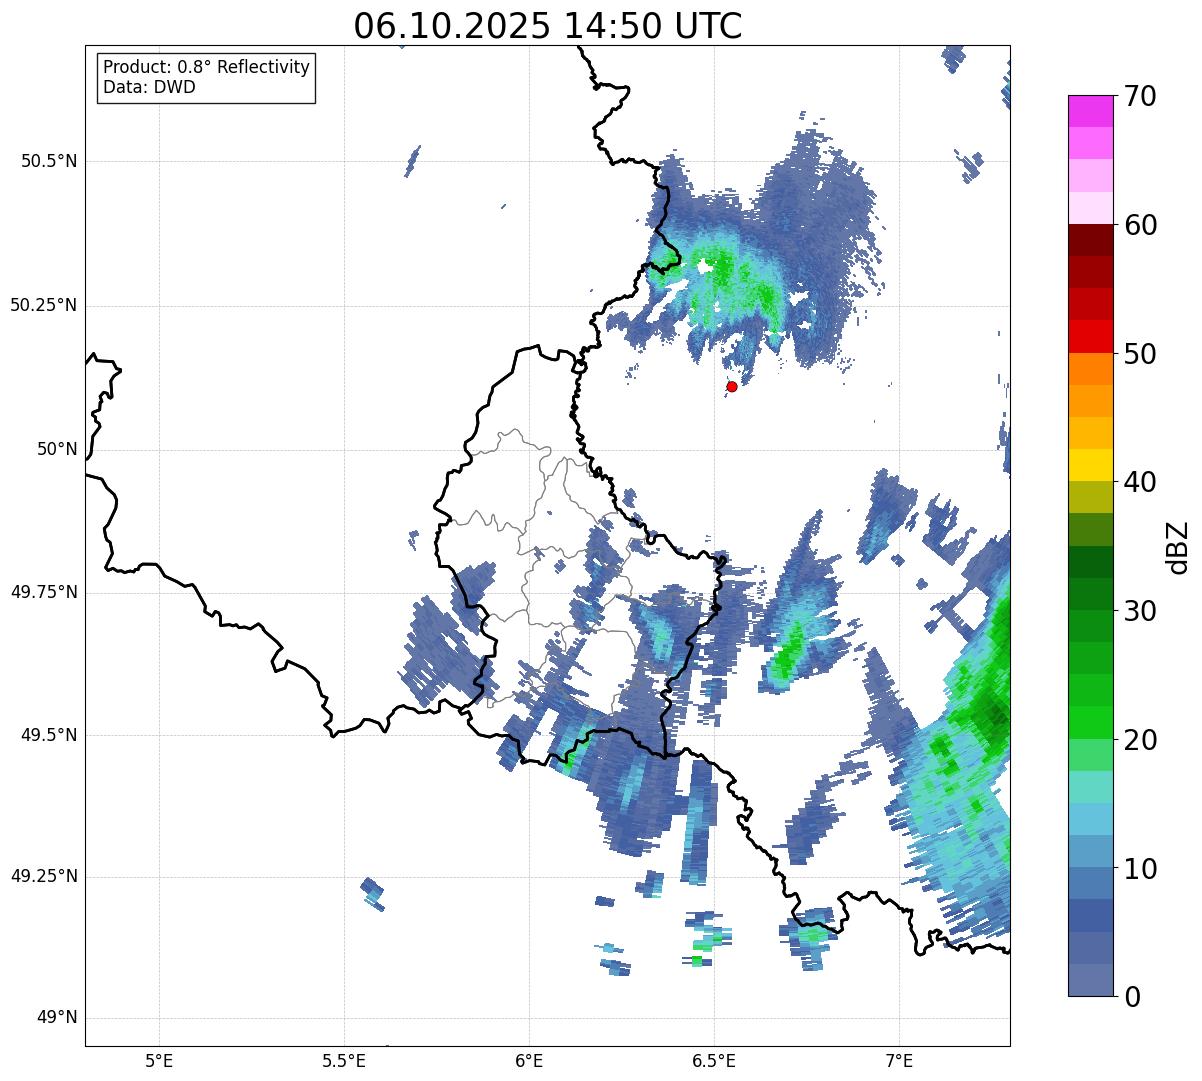The width and height of the screenshot is (1202, 1081).
Task: Pick the dark red 60 dBZ colorbar band
Action: click(x=1090, y=240)
